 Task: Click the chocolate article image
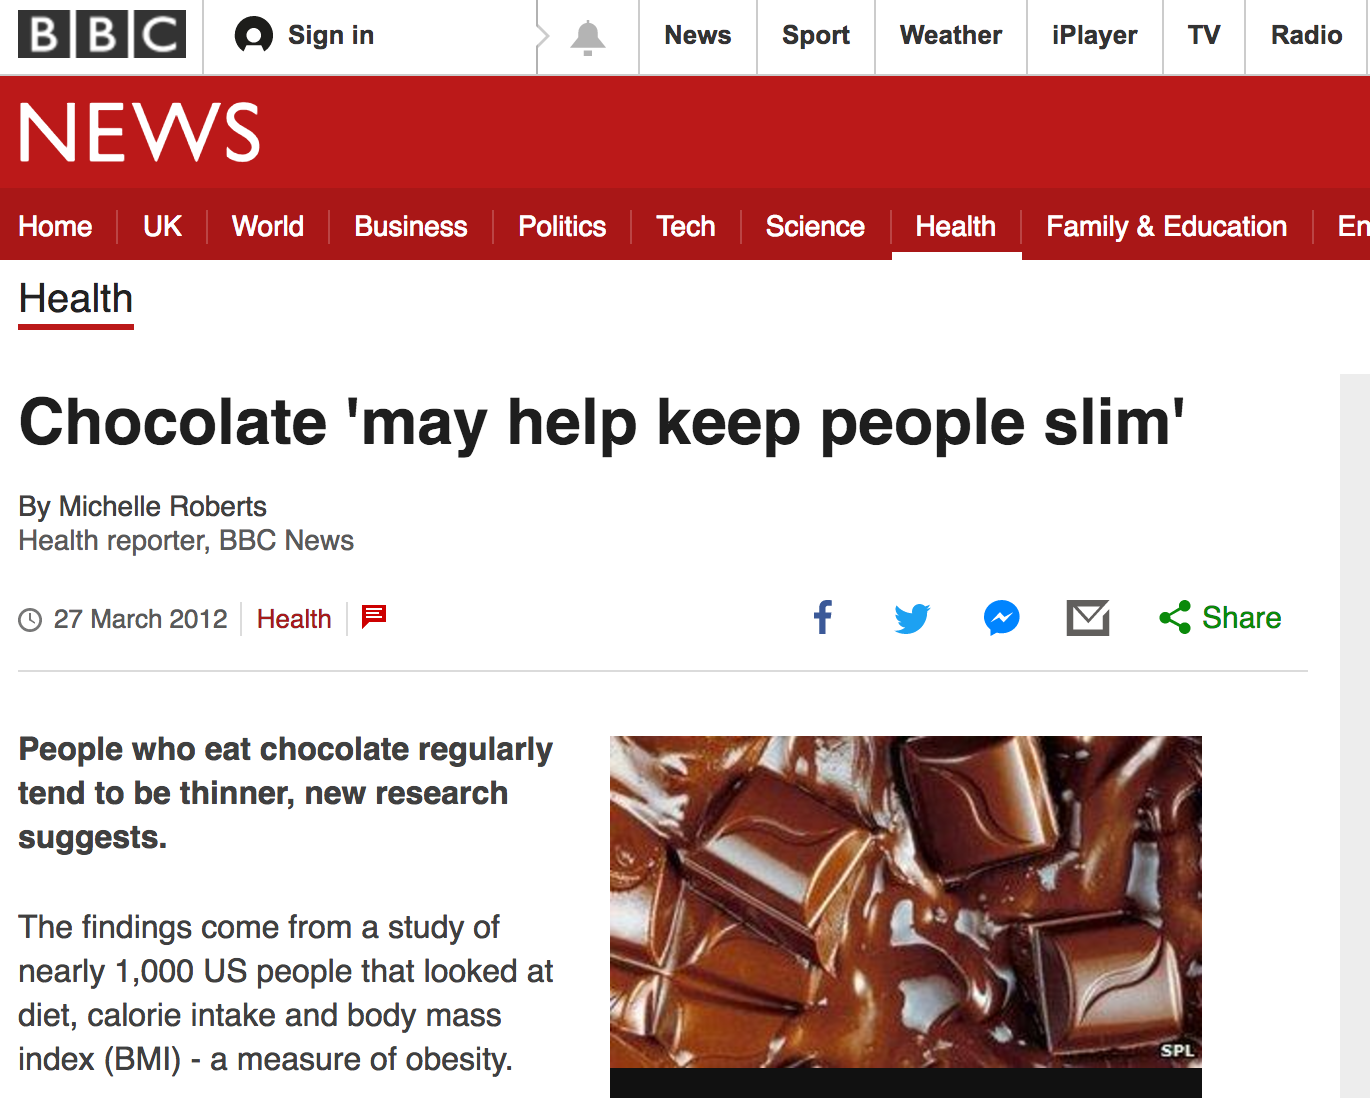pyautogui.click(x=905, y=902)
